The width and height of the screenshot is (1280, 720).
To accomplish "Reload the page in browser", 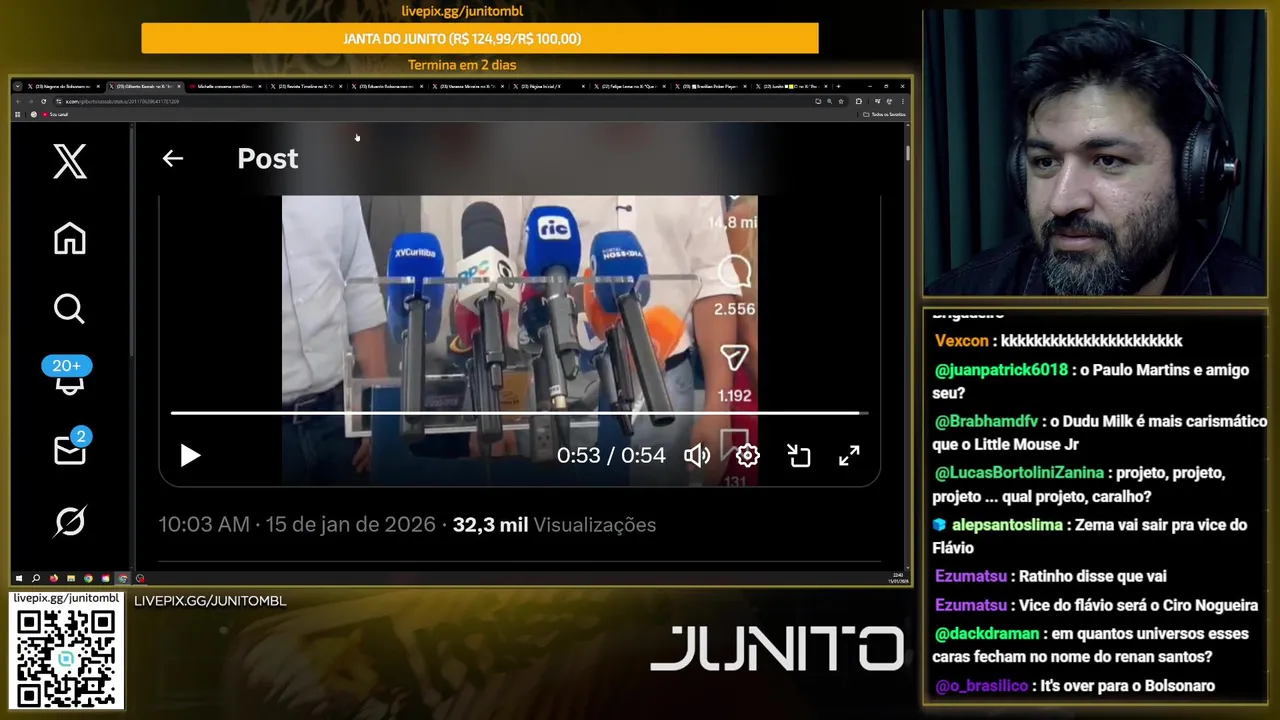I will coord(44,102).
